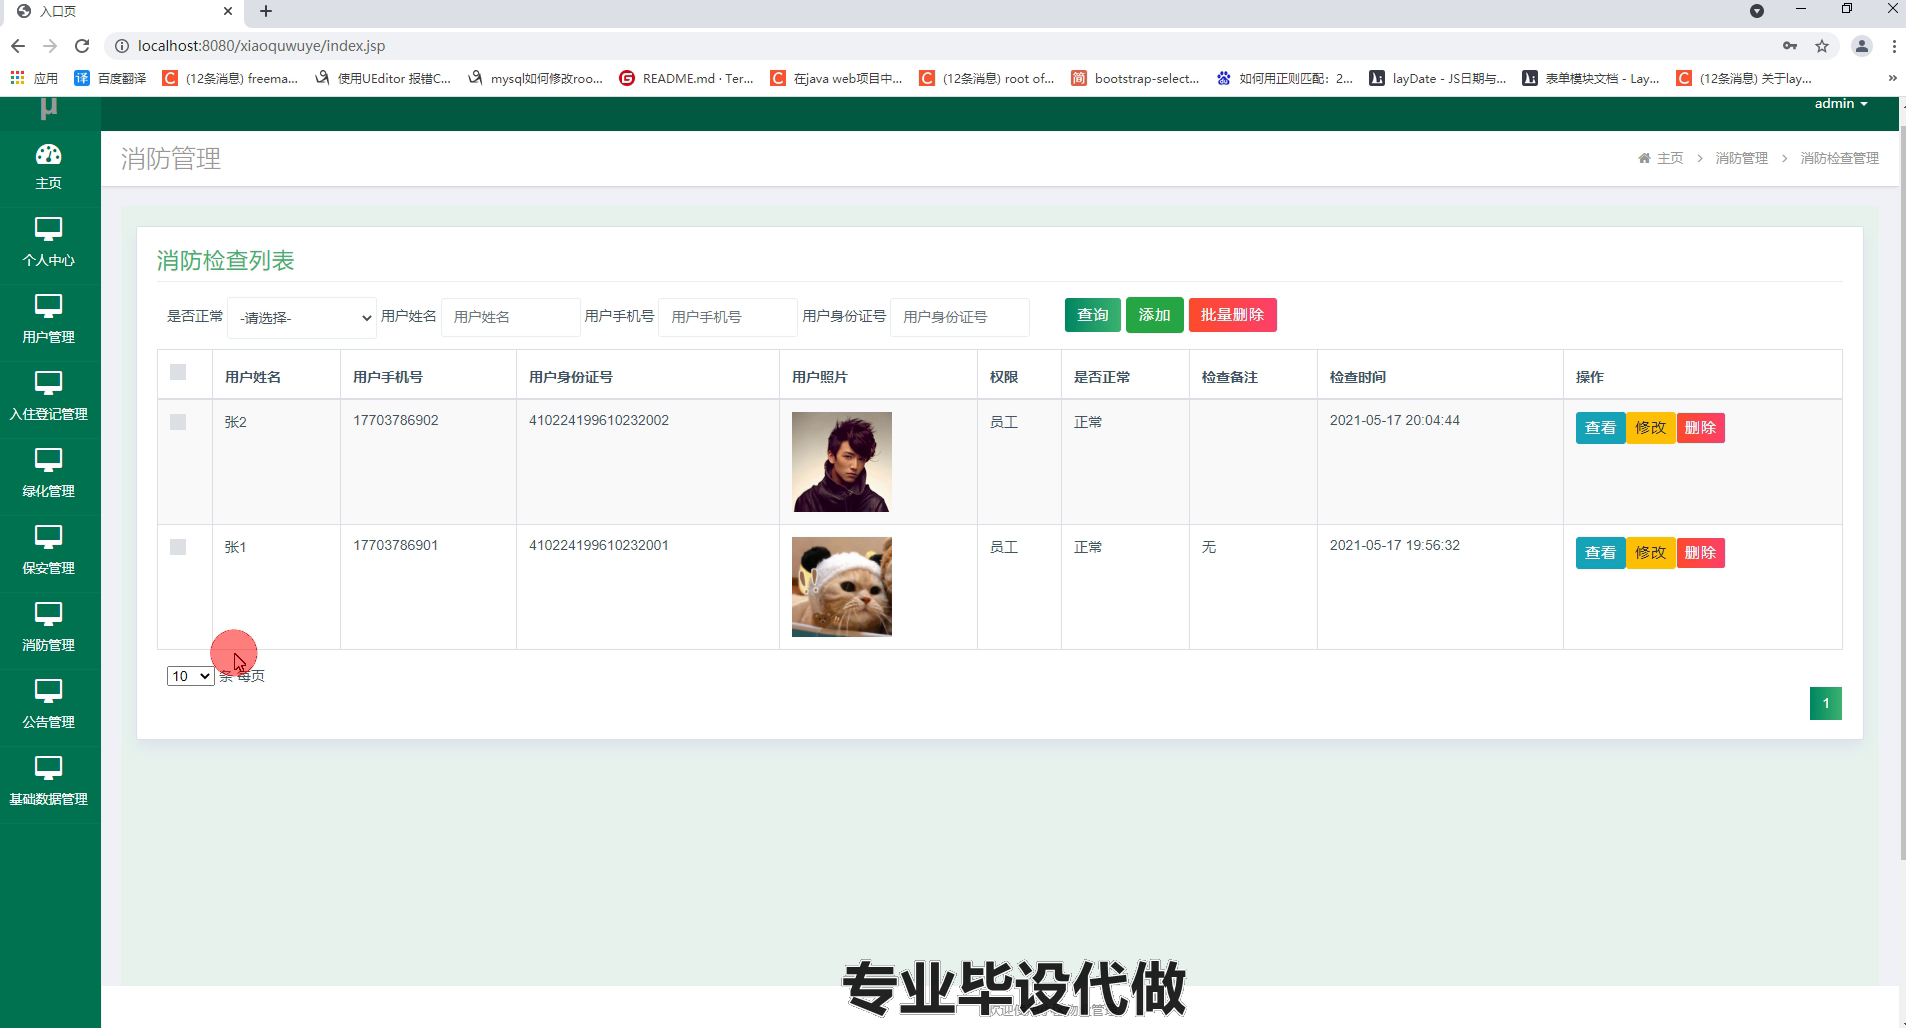Open 张1 cat photo thumbnail
This screenshot has width=1906, height=1028.
842,587
